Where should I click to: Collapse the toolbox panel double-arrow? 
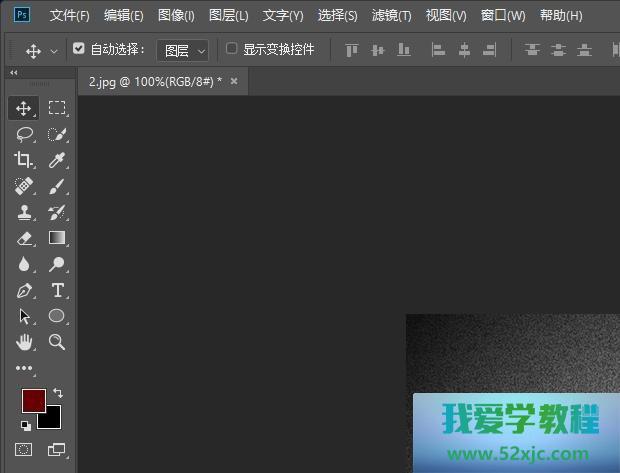[13, 73]
